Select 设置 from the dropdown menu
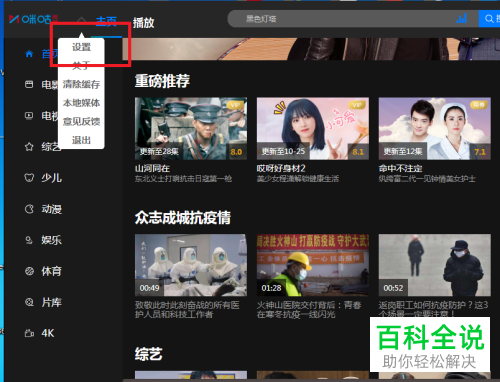Image resolution: width=500 pixels, height=382 pixels. [x=81, y=47]
